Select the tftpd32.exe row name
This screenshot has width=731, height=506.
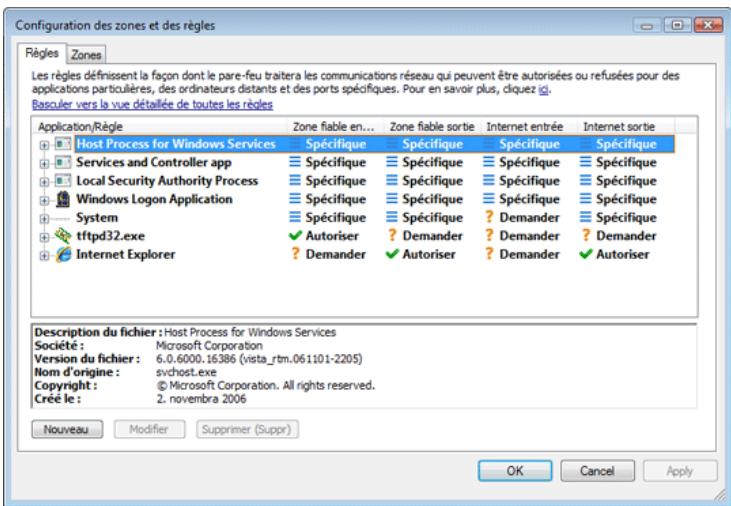coord(110,236)
